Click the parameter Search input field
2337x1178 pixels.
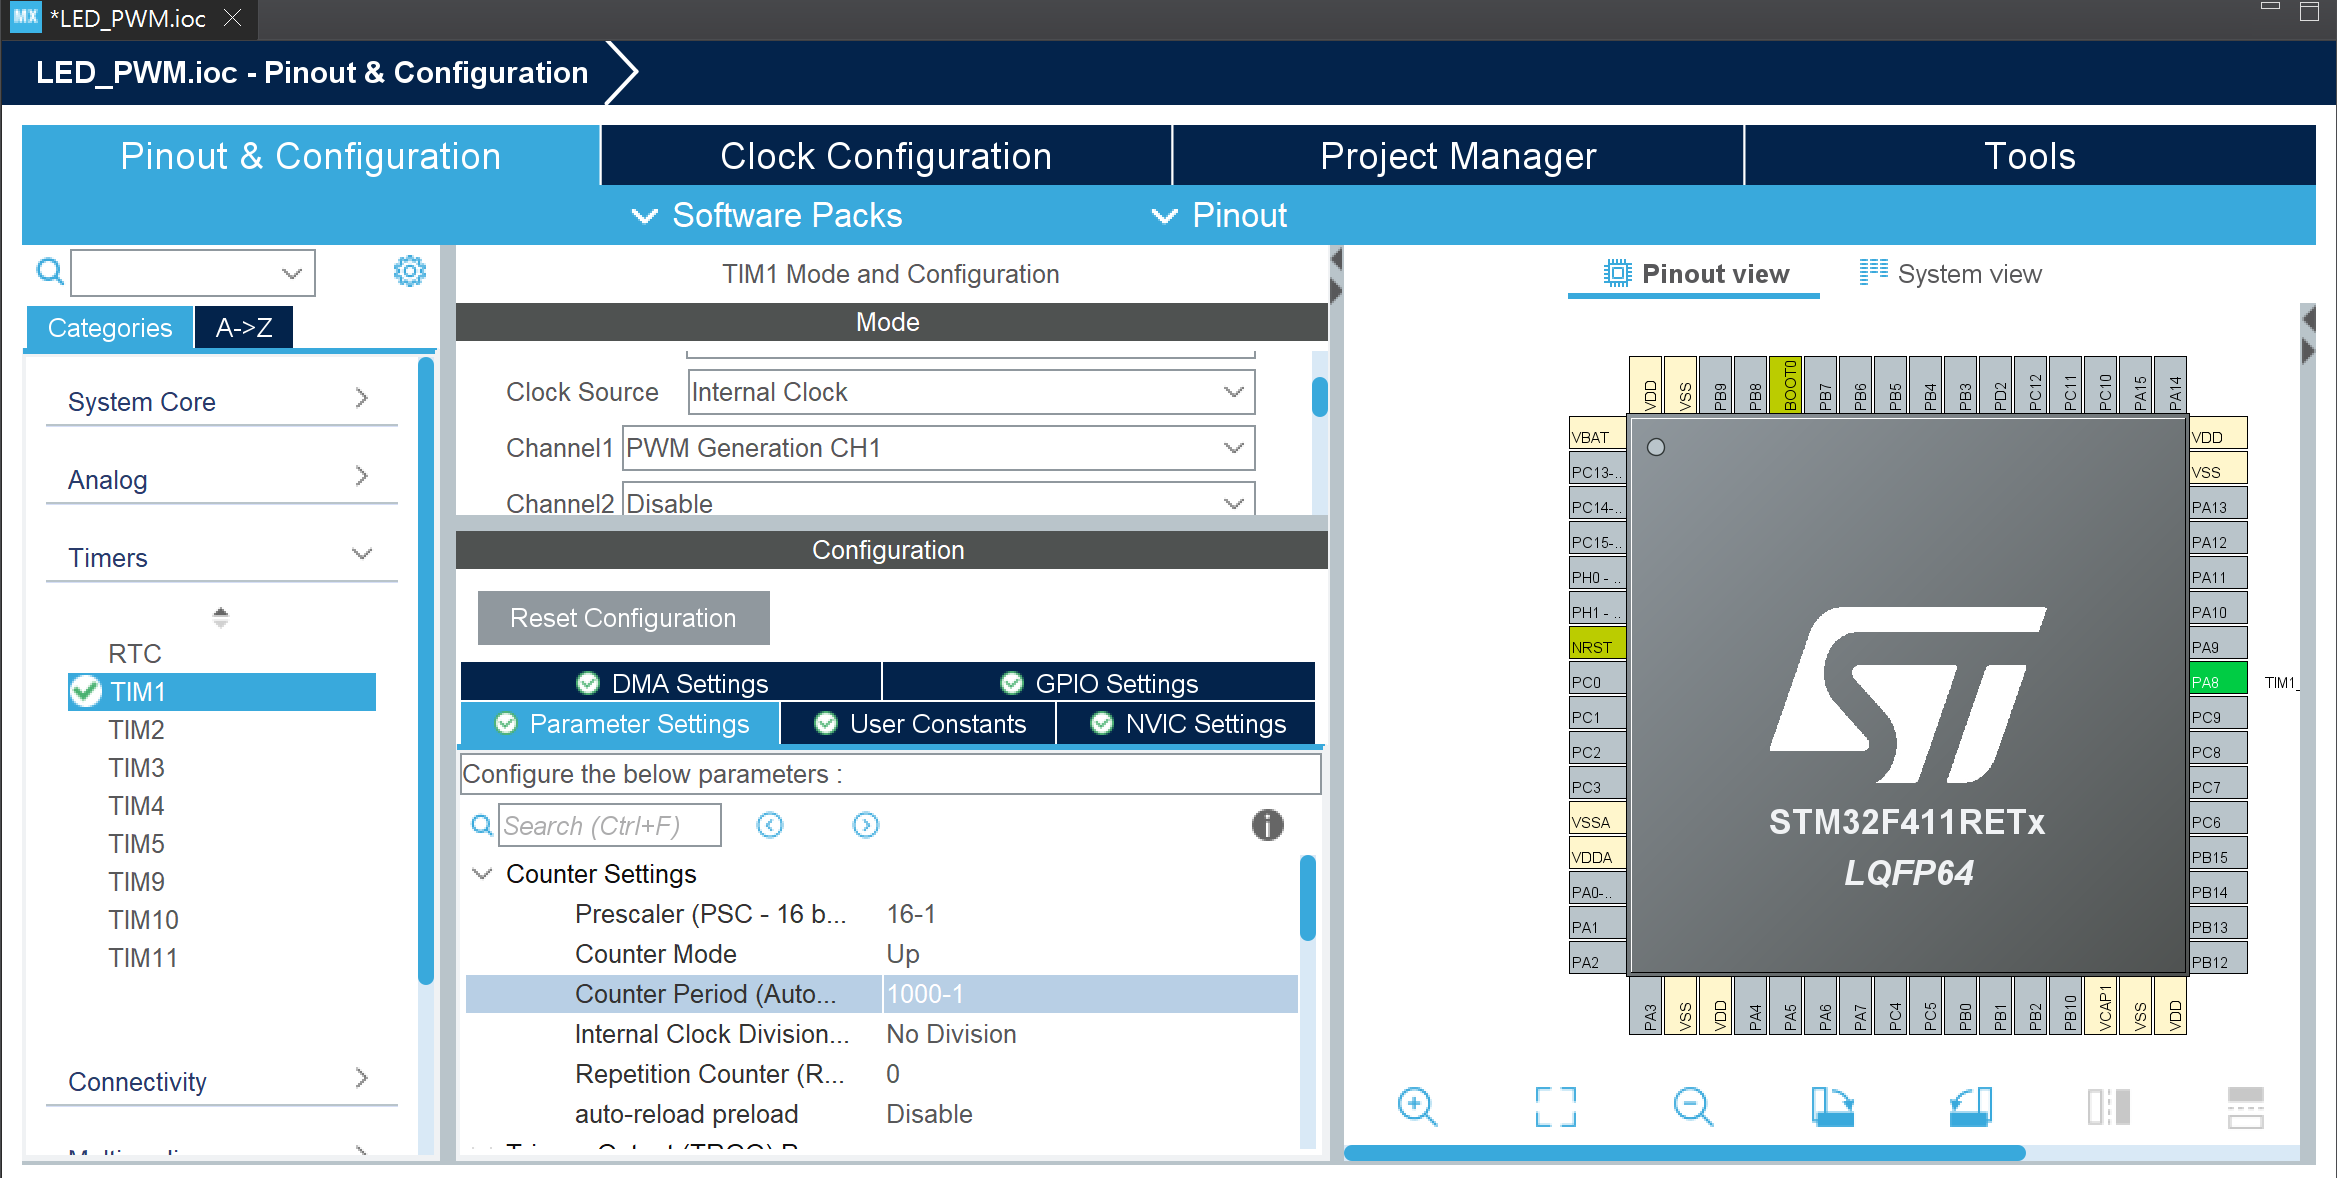[x=609, y=825]
